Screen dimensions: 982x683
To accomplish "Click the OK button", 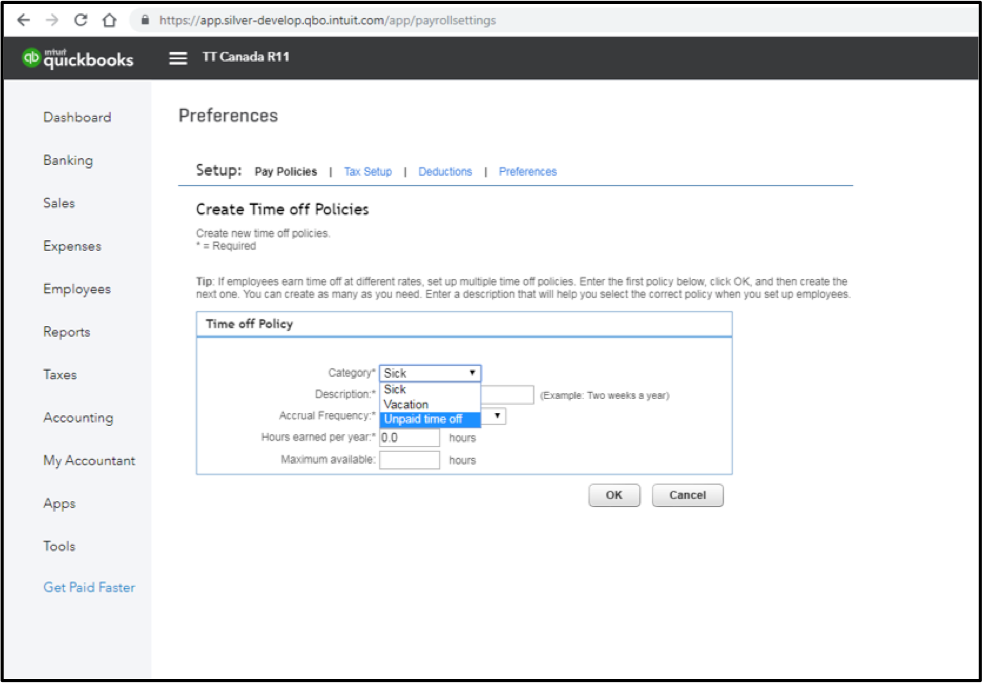I will [x=614, y=495].
